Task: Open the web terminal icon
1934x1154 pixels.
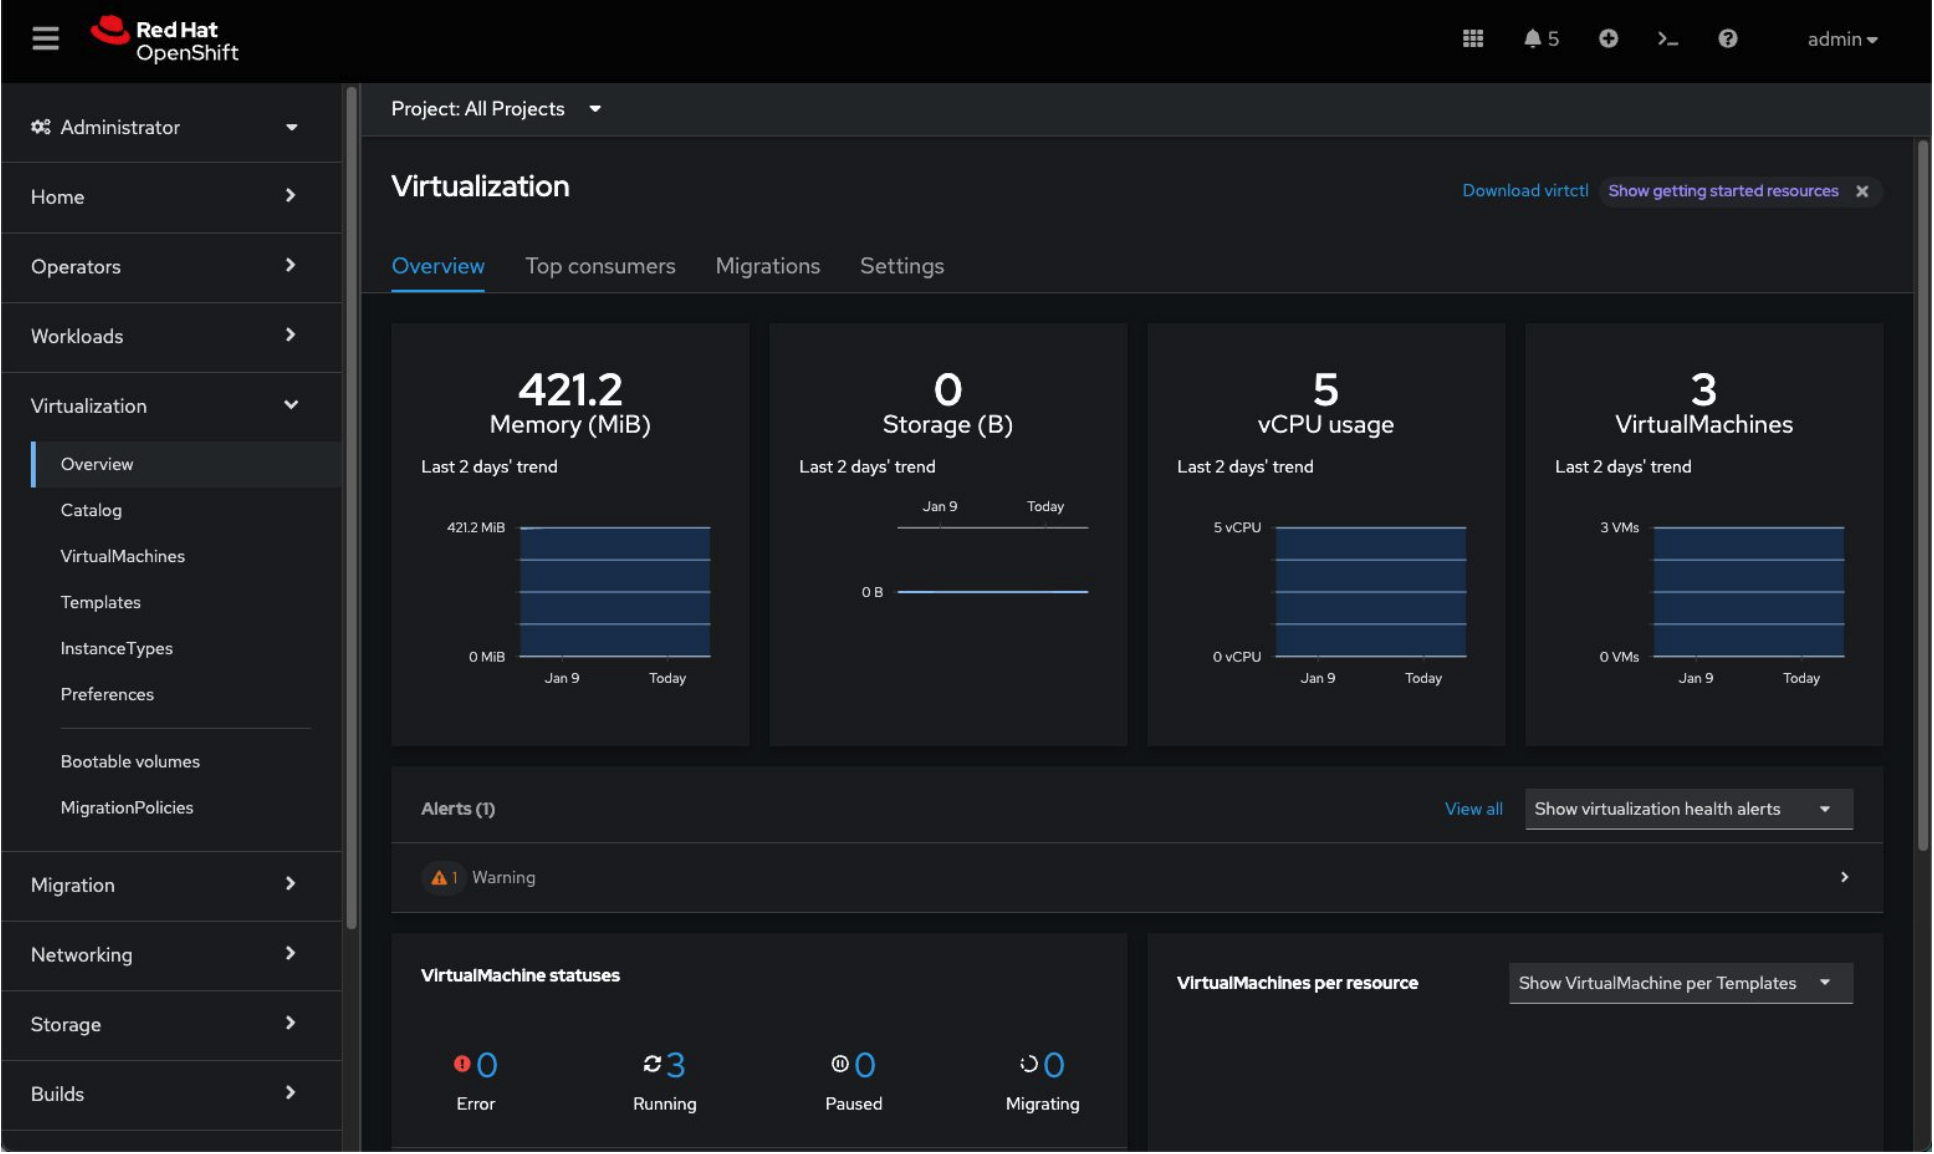Action: coord(1667,38)
